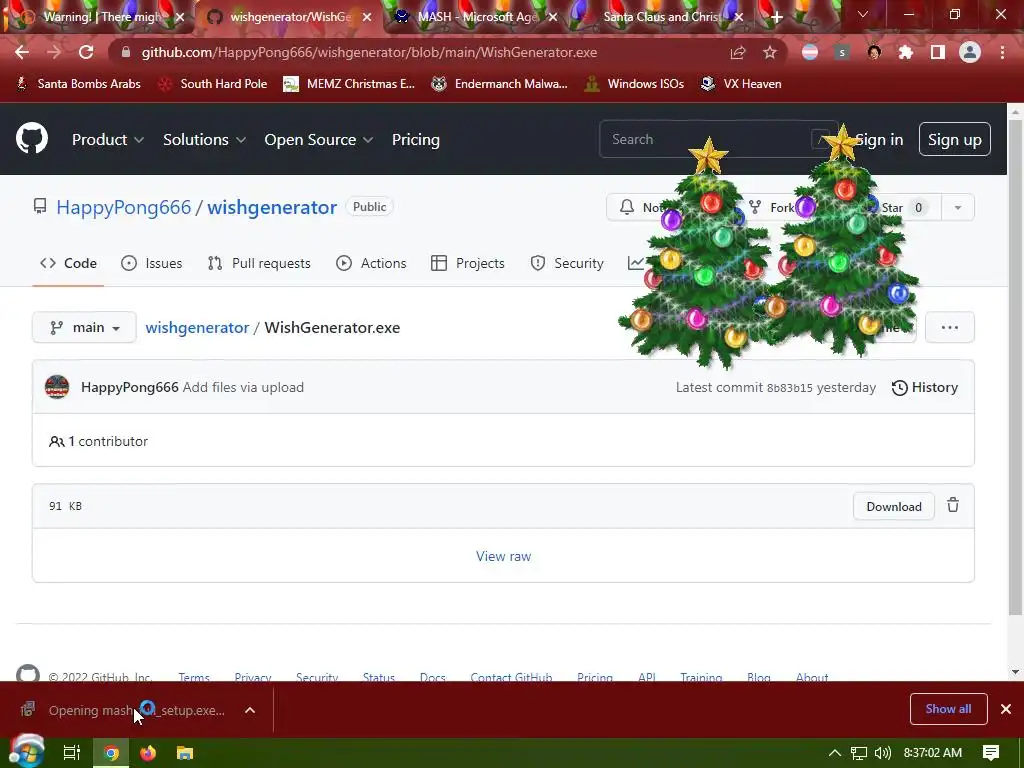Open the Windows Start button with Santa hat

pyautogui.click(x=25, y=752)
